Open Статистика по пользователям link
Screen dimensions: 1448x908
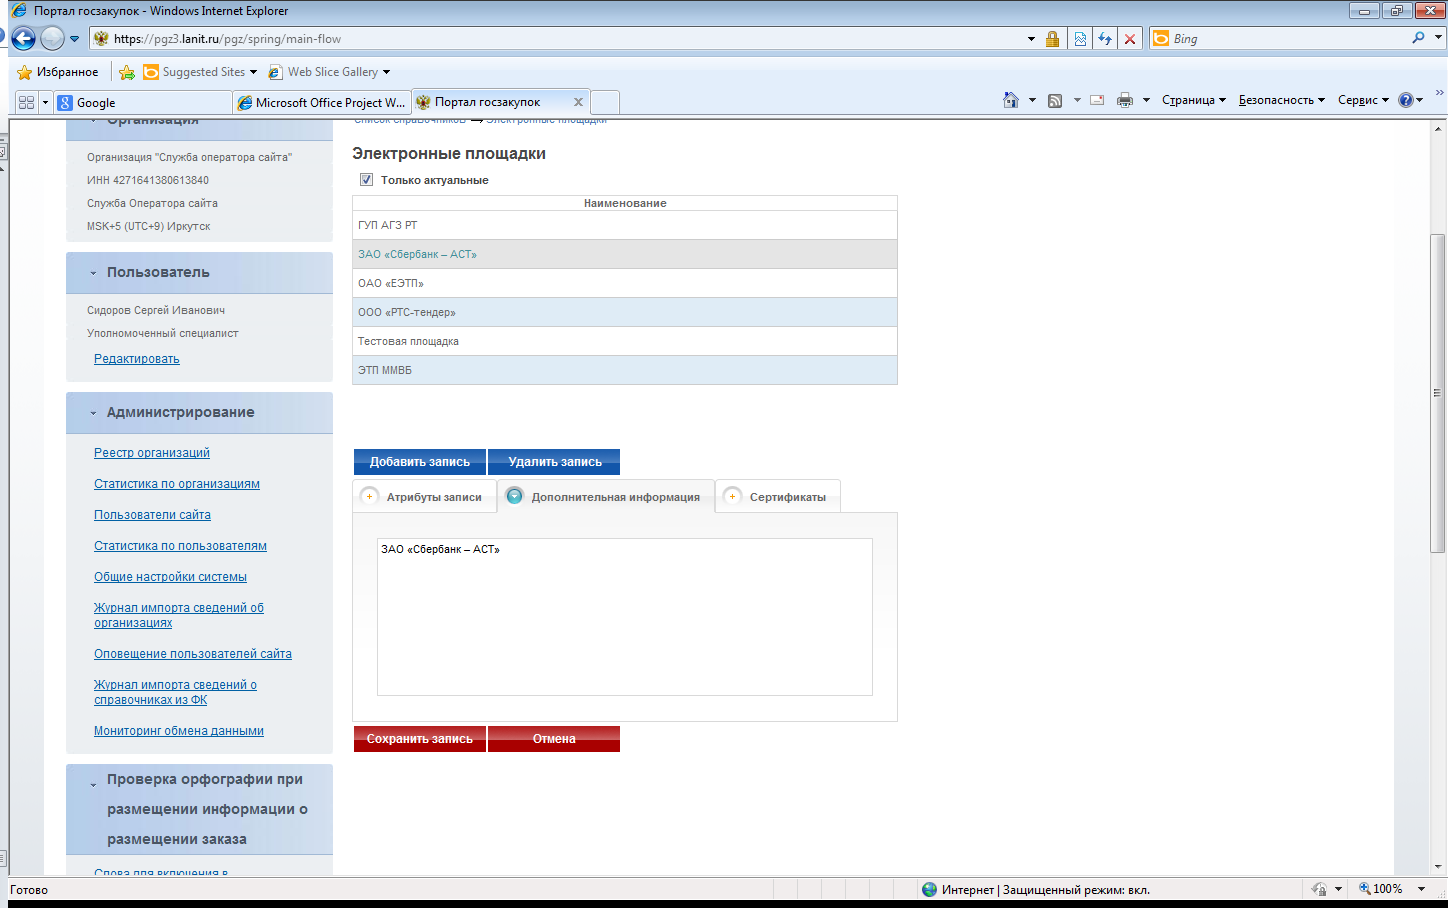click(180, 546)
